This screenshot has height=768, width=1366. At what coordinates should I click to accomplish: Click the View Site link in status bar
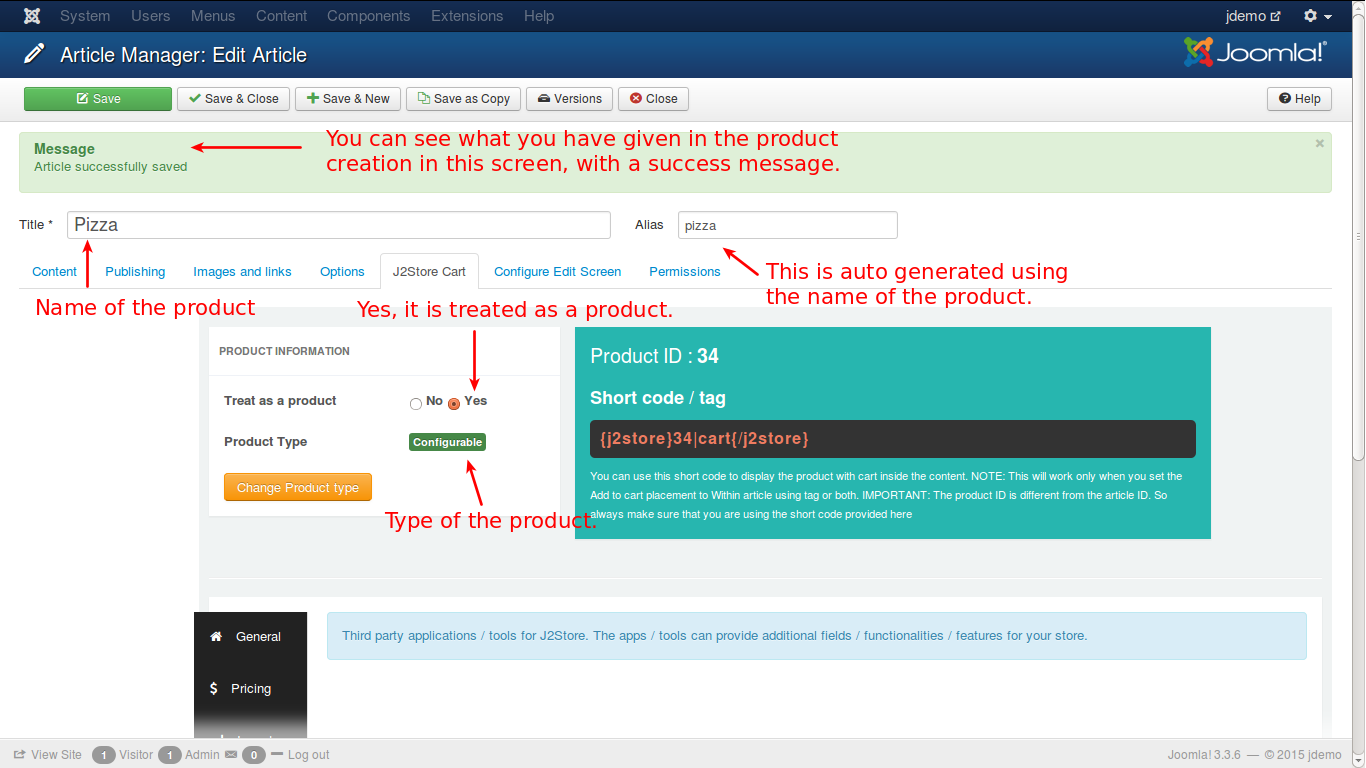click(x=48, y=755)
